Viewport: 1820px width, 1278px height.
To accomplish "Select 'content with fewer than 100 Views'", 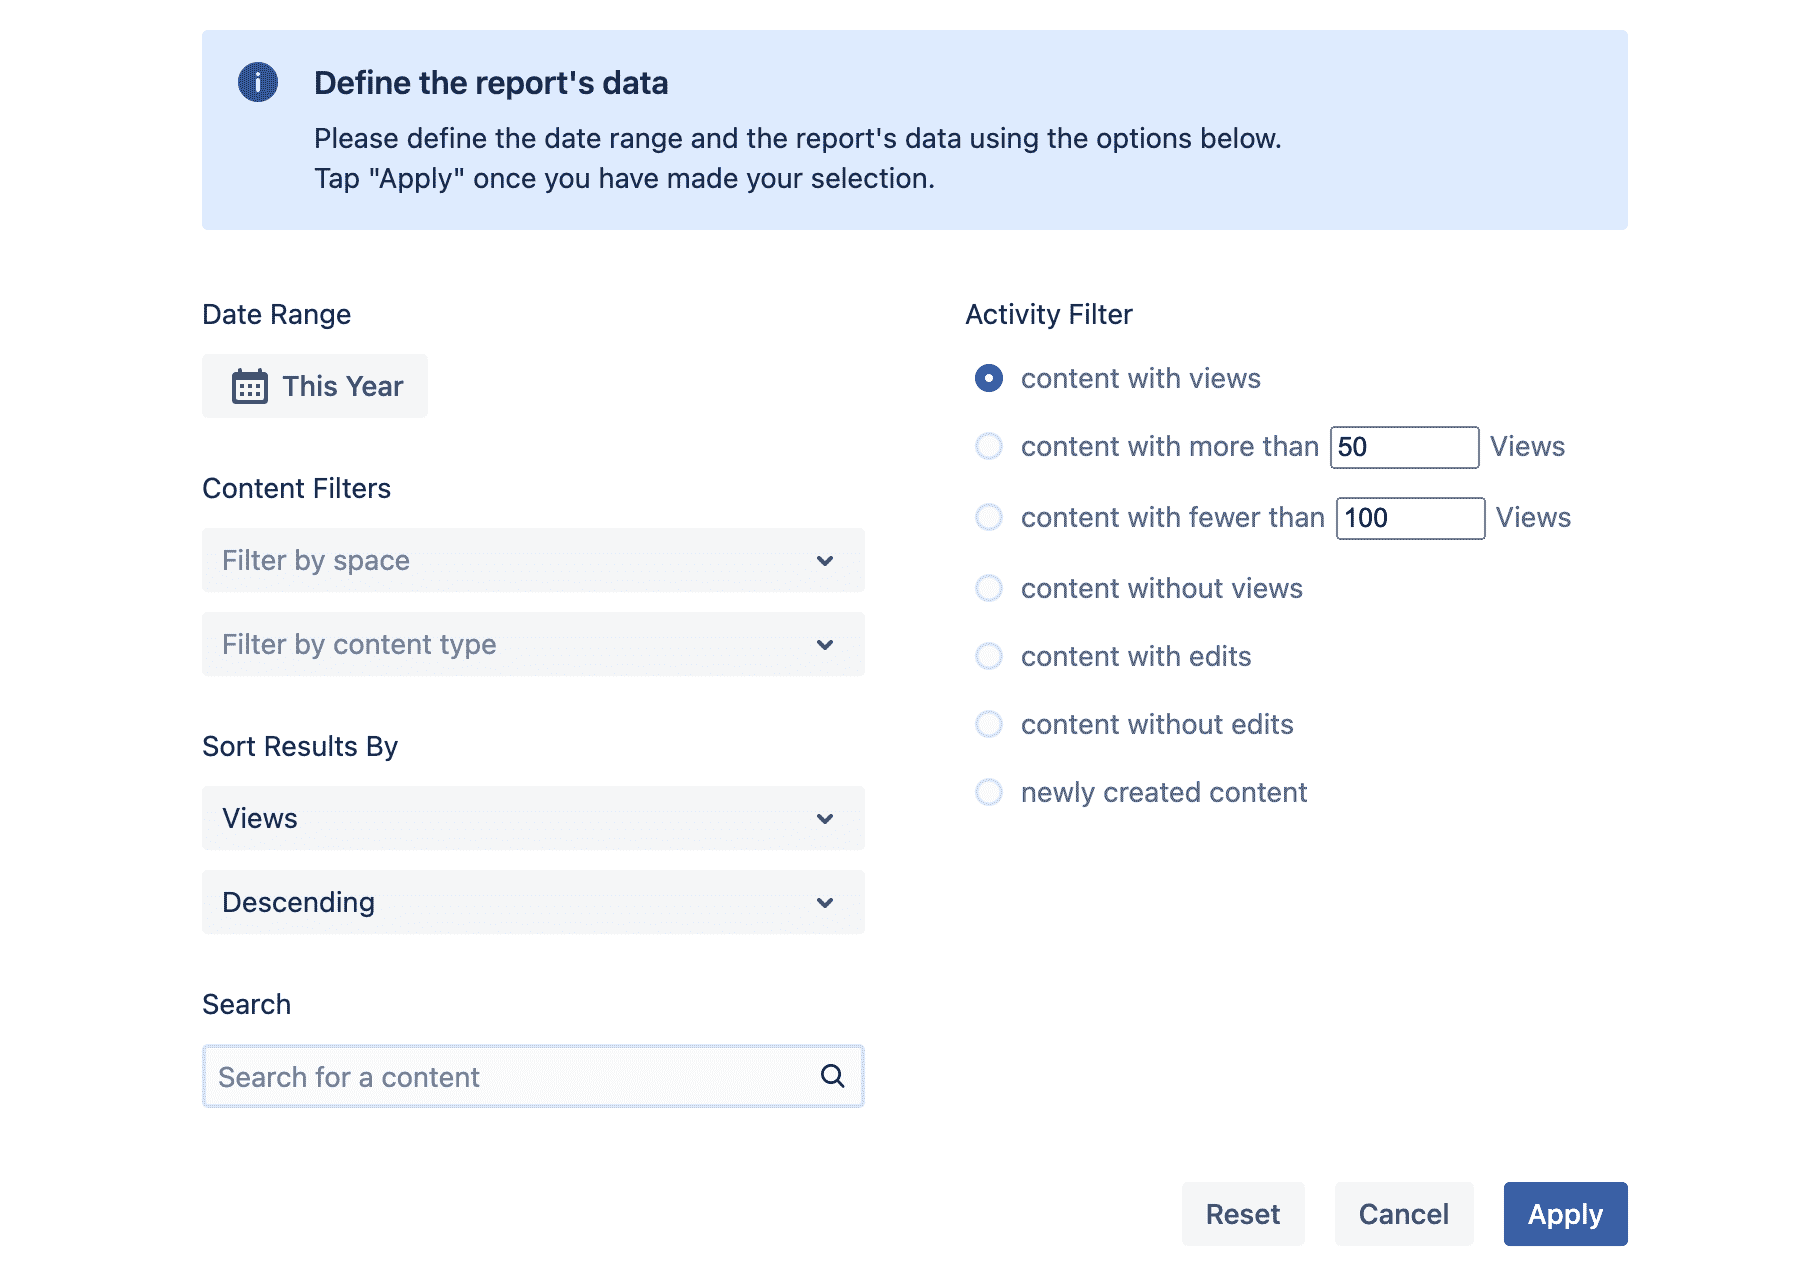I will click(x=988, y=517).
